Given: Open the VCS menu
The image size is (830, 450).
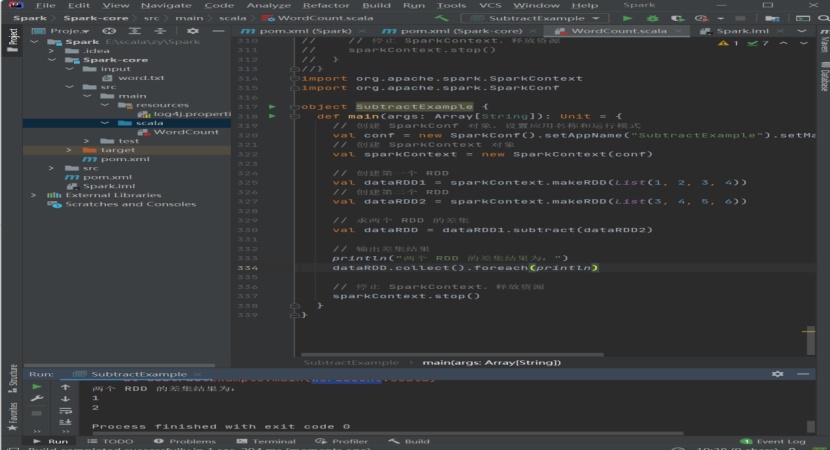Looking at the screenshot, I should pyautogui.click(x=490, y=5).
